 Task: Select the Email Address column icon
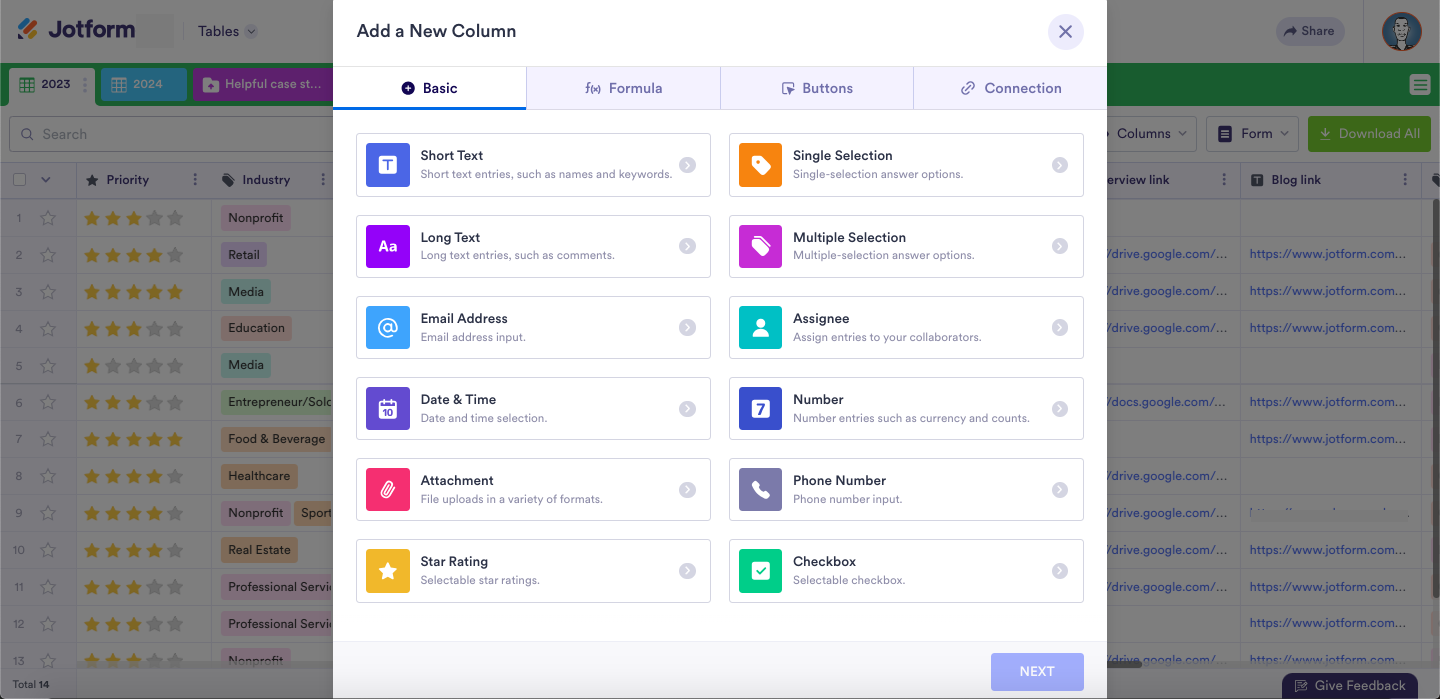[x=388, y=327]
